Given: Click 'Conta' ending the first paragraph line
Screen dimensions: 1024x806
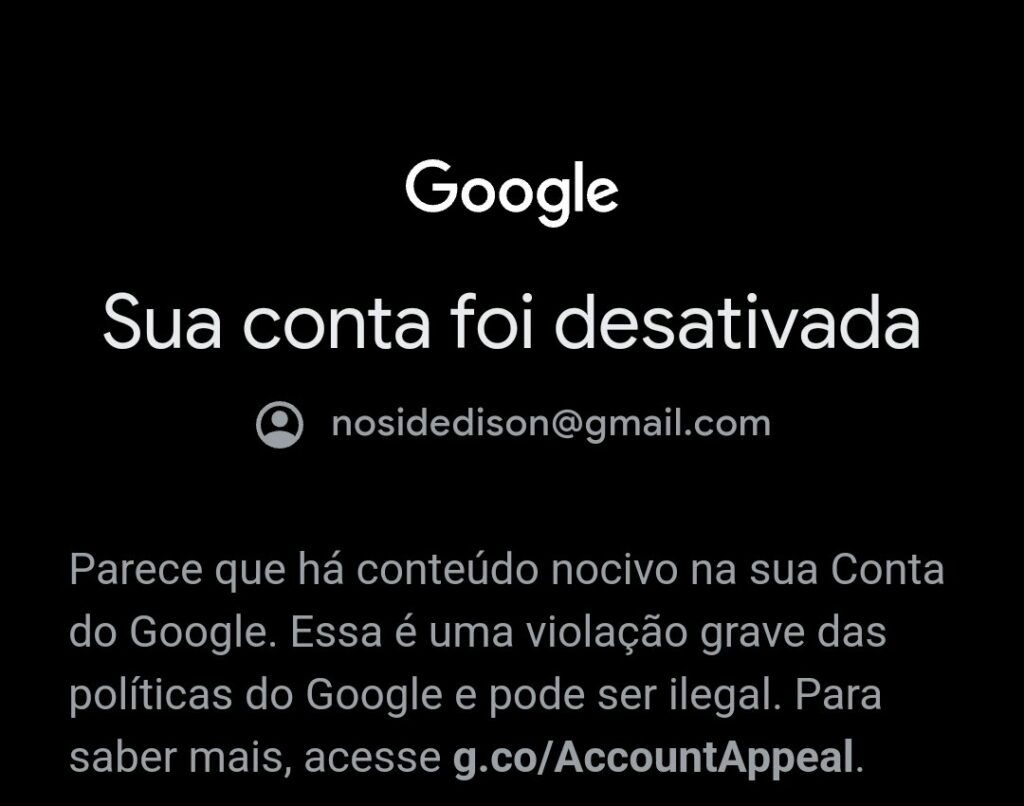Looking at the screenshot, I should coord(888,569).
